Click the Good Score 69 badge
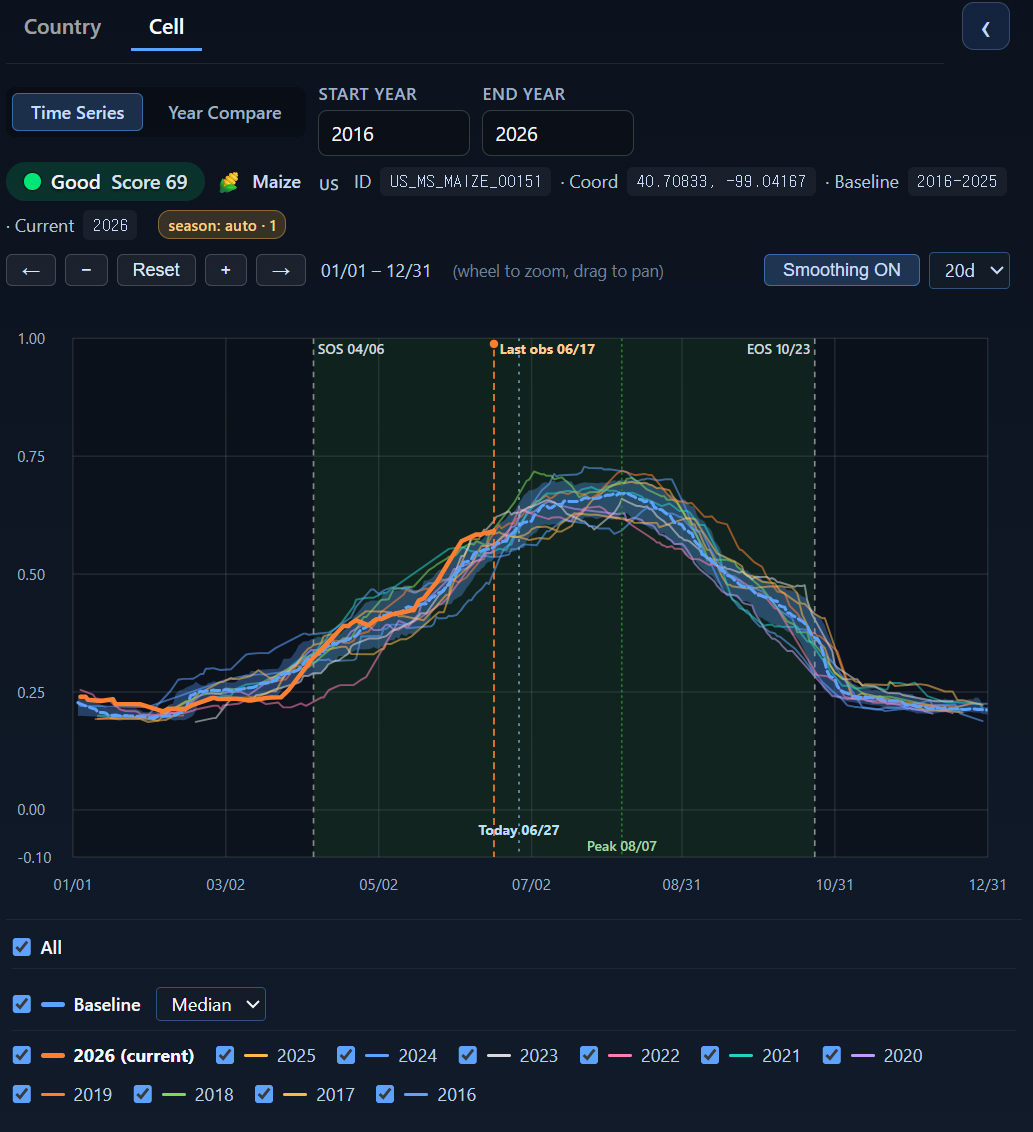Viewport: 1033px width, 1132px height. 105,182
